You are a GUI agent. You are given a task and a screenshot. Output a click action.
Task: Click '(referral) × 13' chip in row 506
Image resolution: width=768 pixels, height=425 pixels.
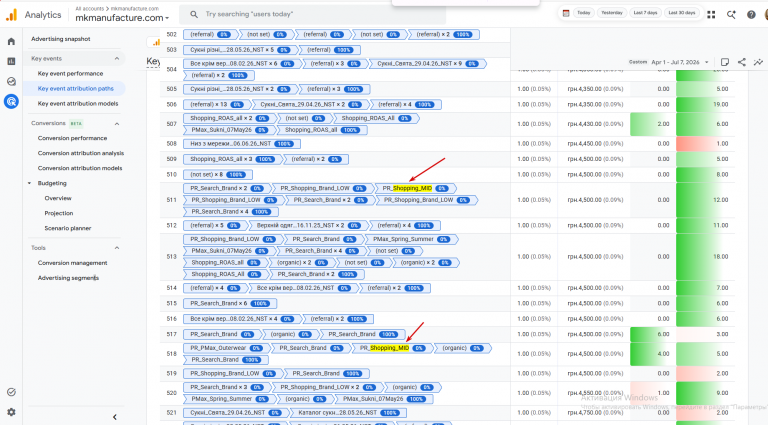tap(216, 105)
